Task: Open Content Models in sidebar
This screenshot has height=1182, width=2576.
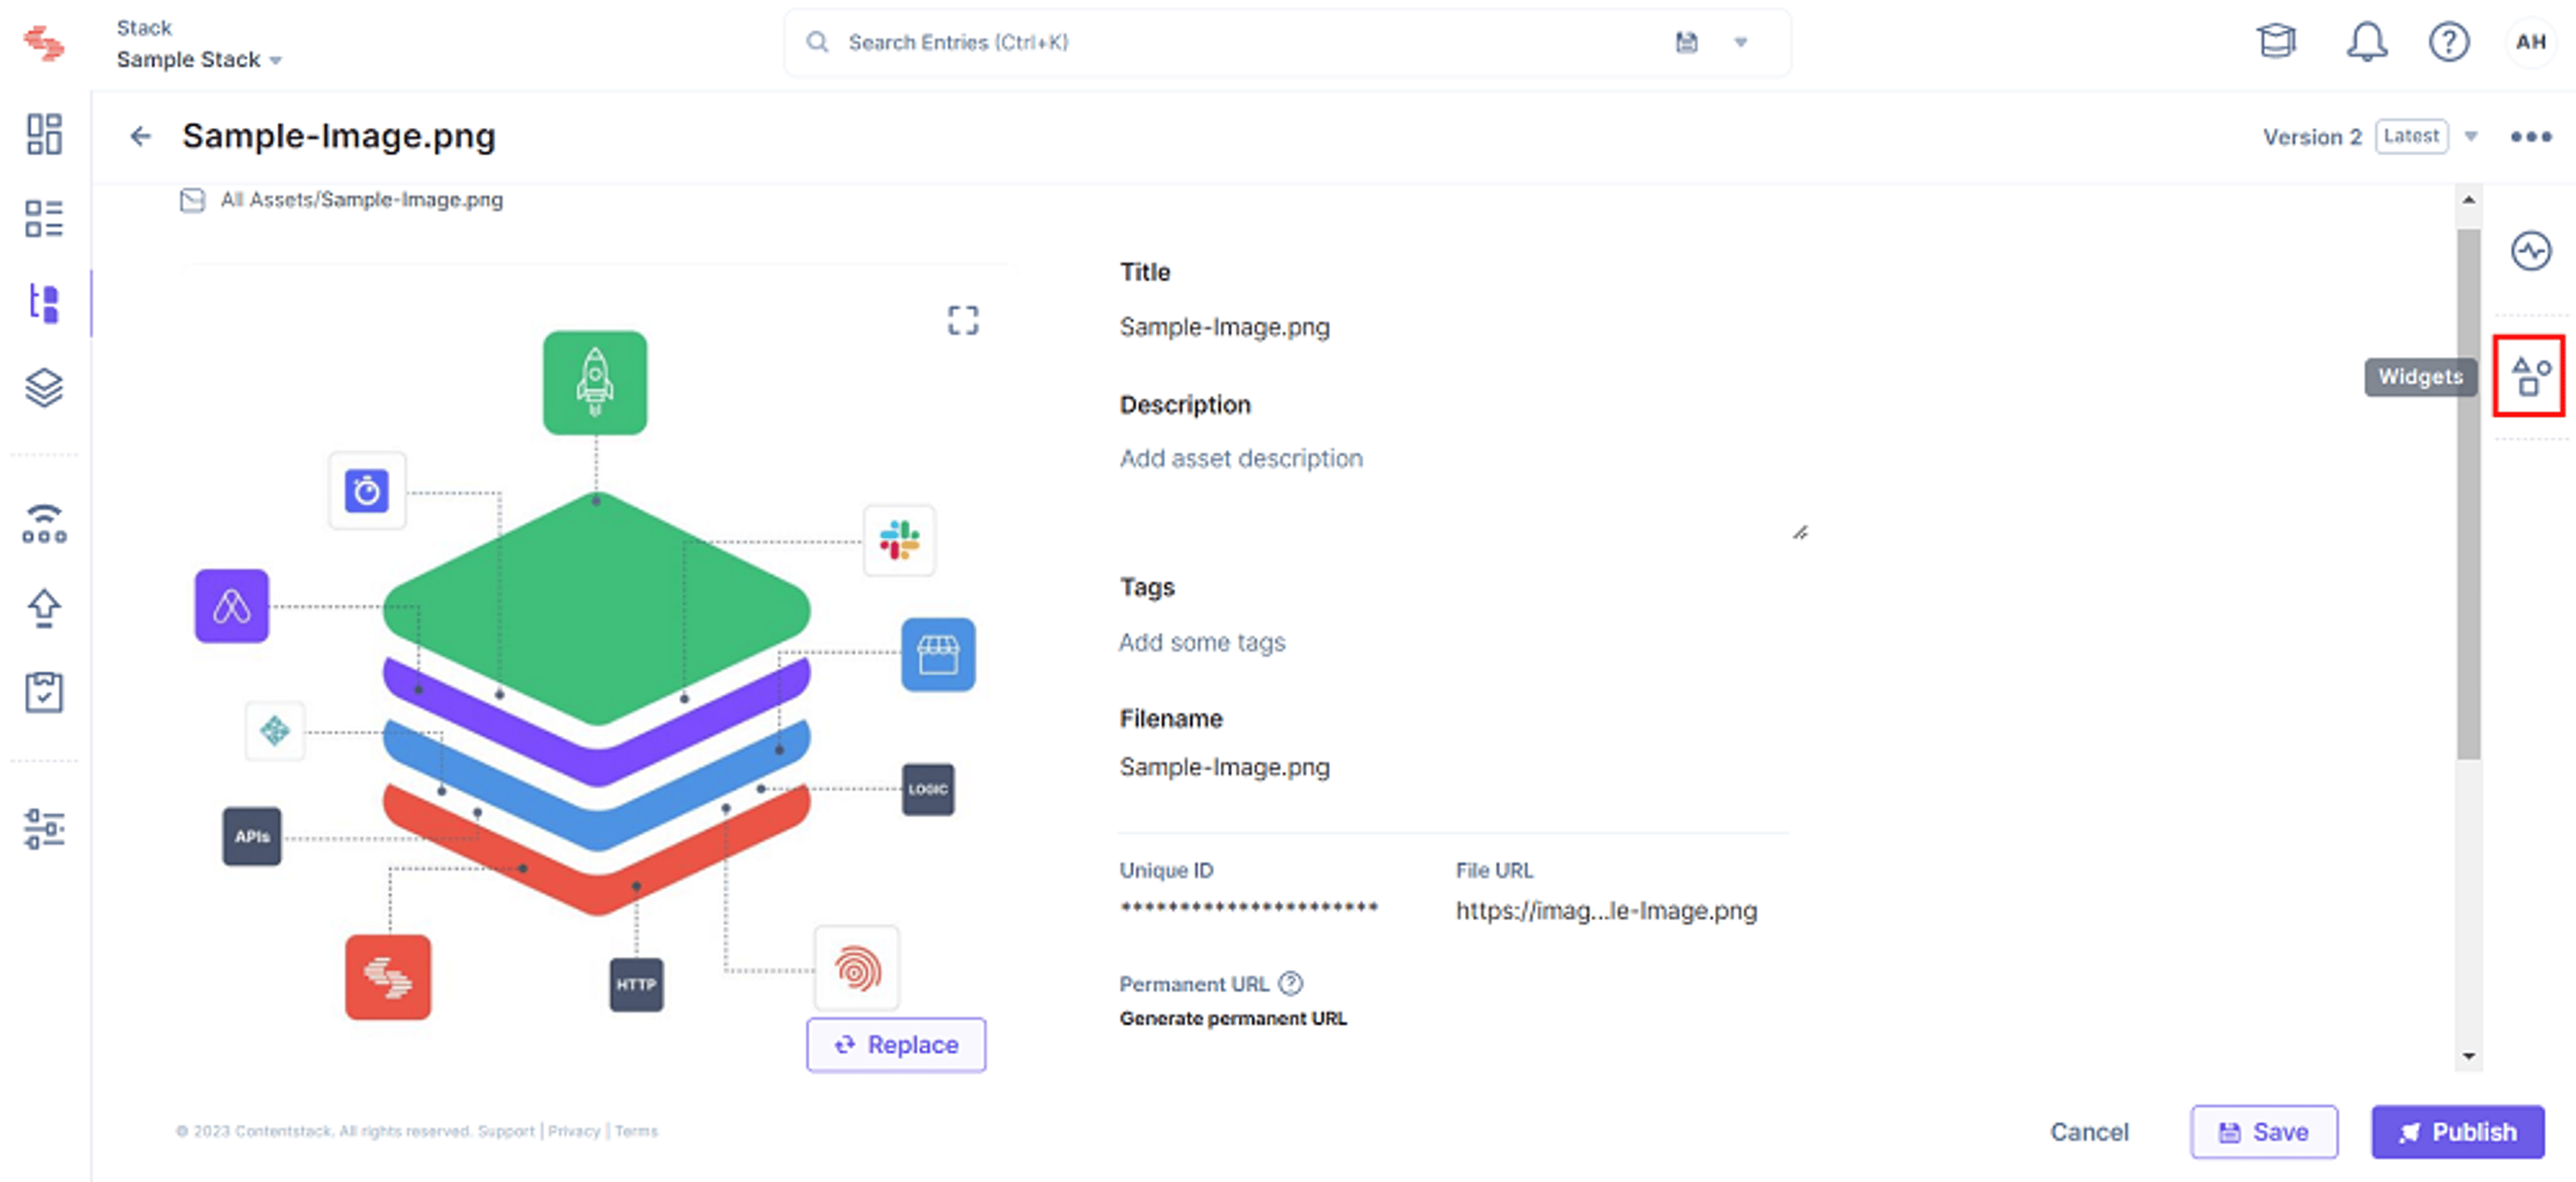Action: tap(44, 303)
